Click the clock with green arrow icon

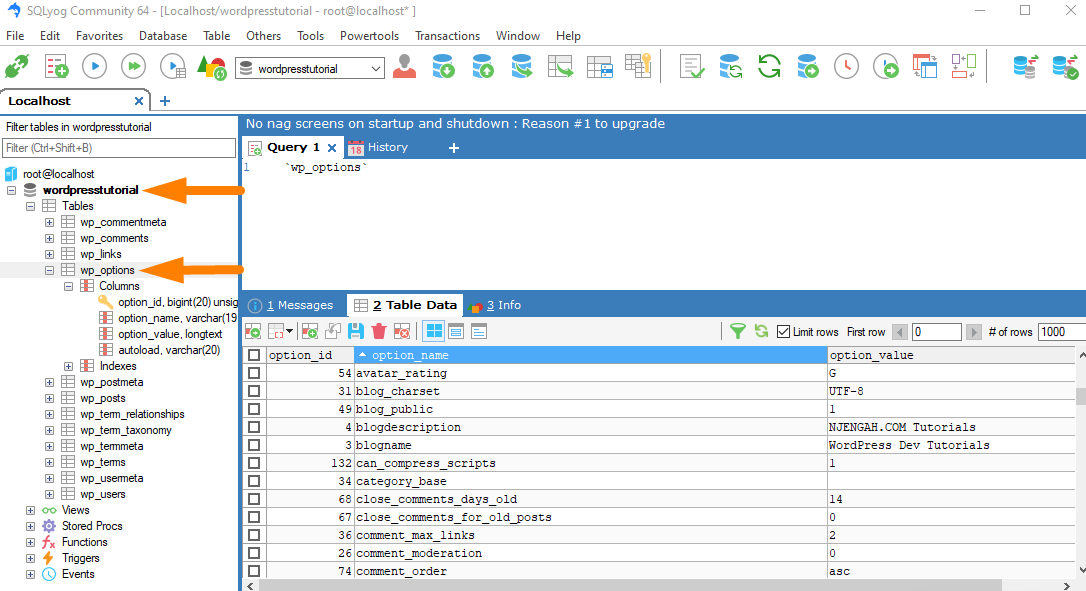click(886, 67)
